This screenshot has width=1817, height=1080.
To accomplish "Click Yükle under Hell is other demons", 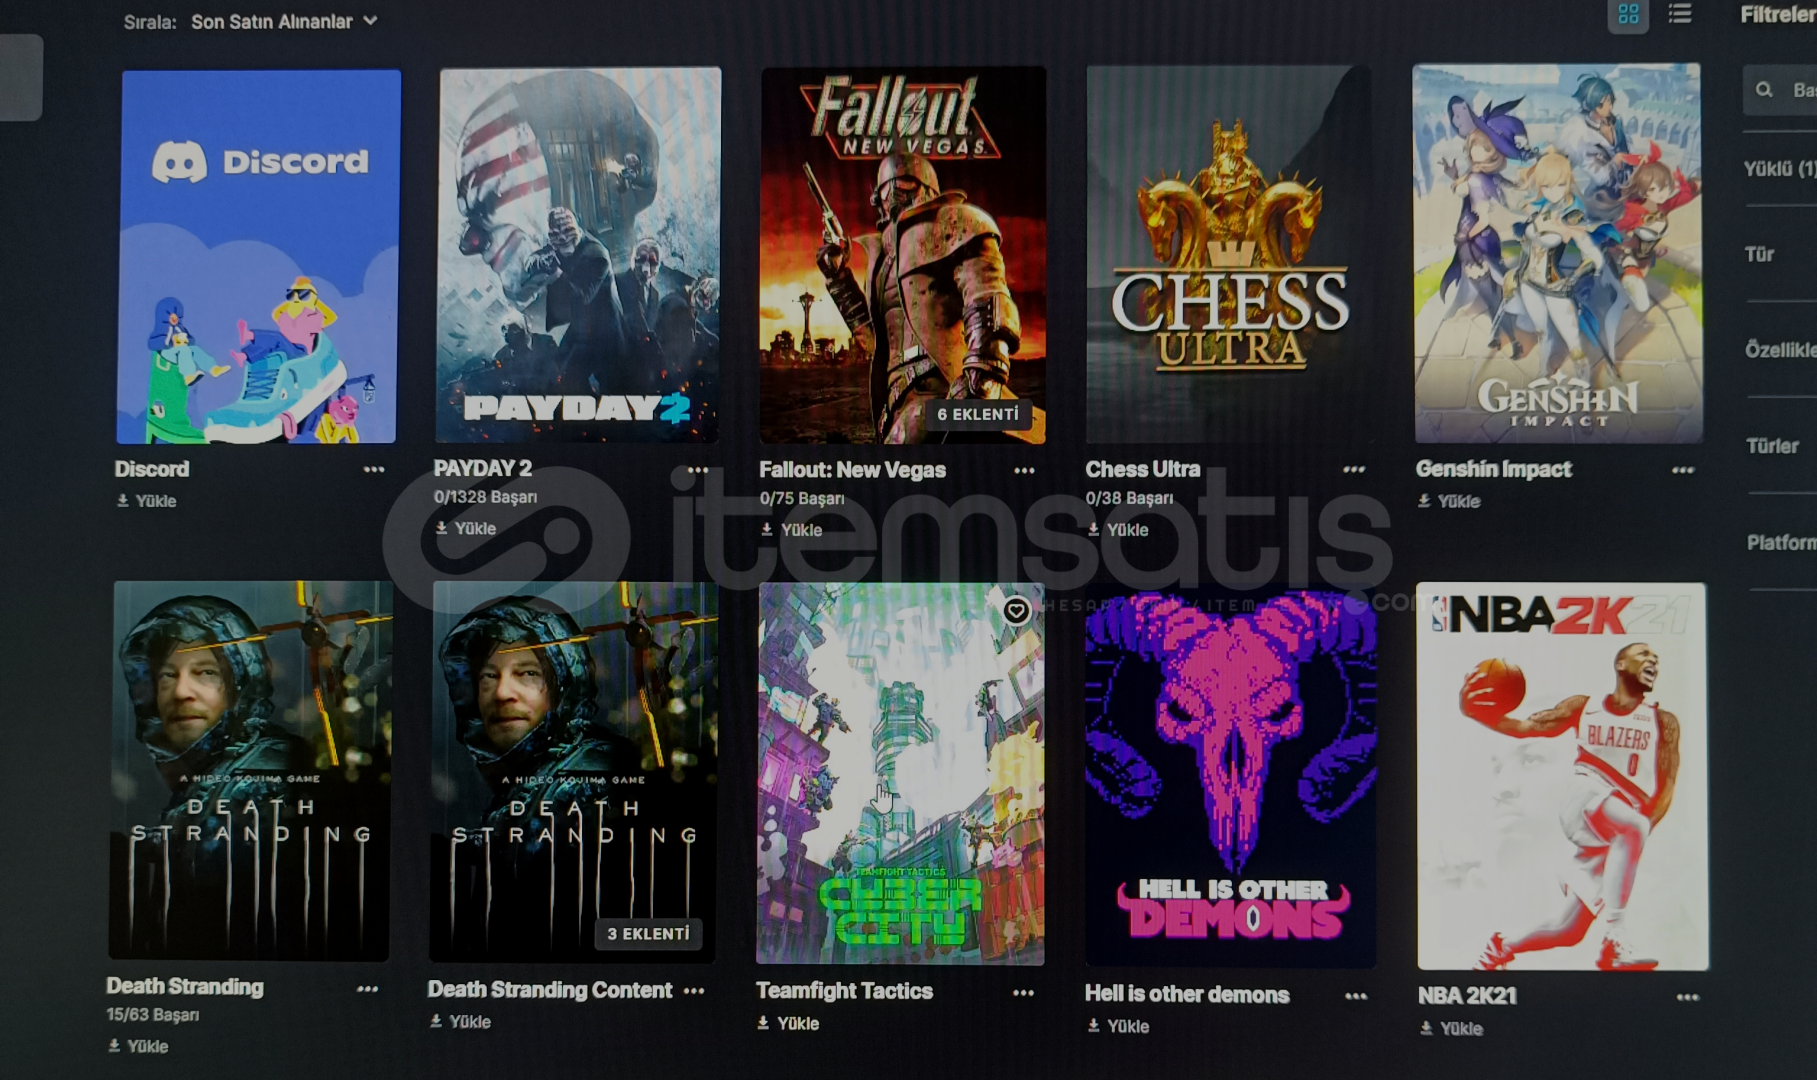I will pyautogui.click(x=1118, y=1026).
